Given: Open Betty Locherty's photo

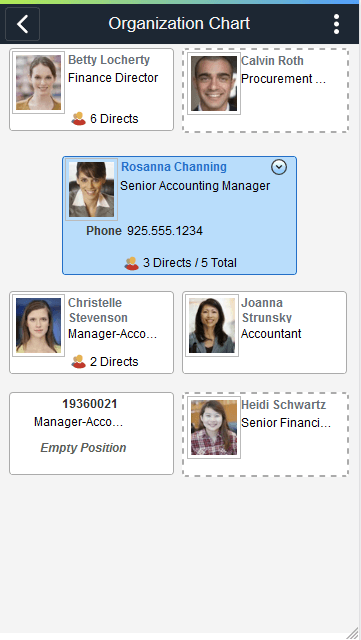Looking at the screenshot, I should (x=38, y=82).
